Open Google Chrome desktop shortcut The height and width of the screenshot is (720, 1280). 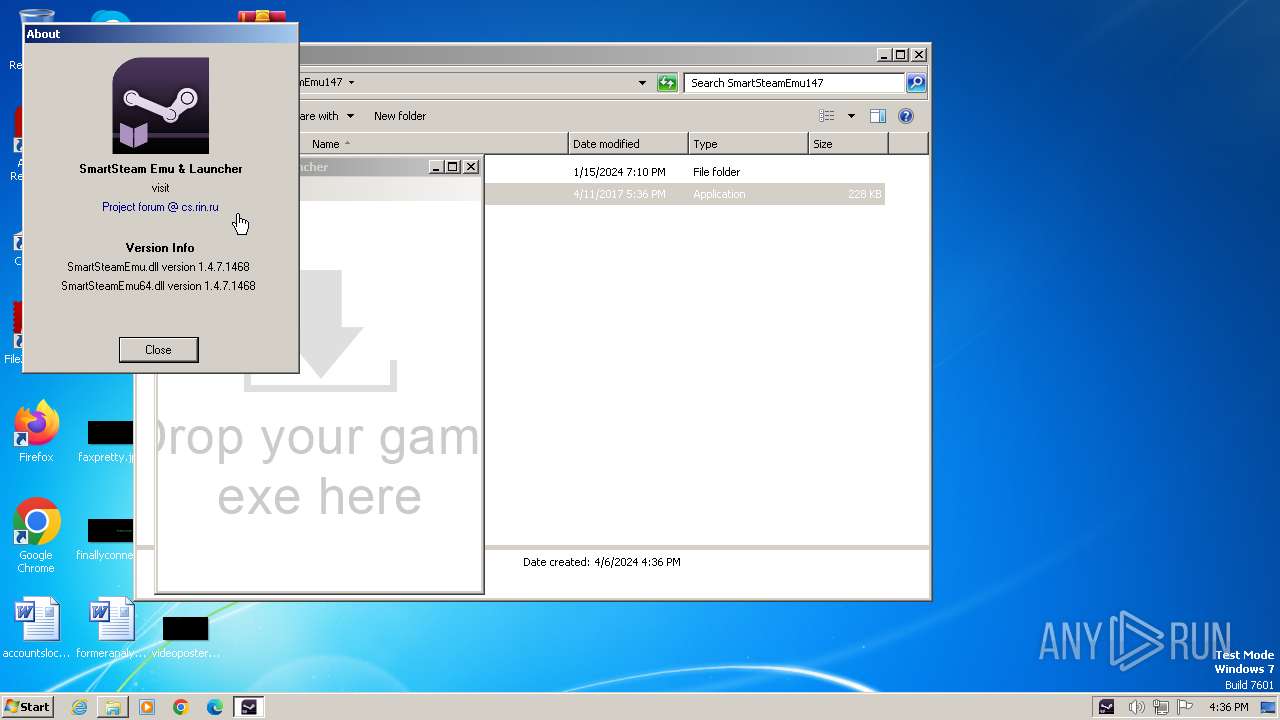coord(36,536)
